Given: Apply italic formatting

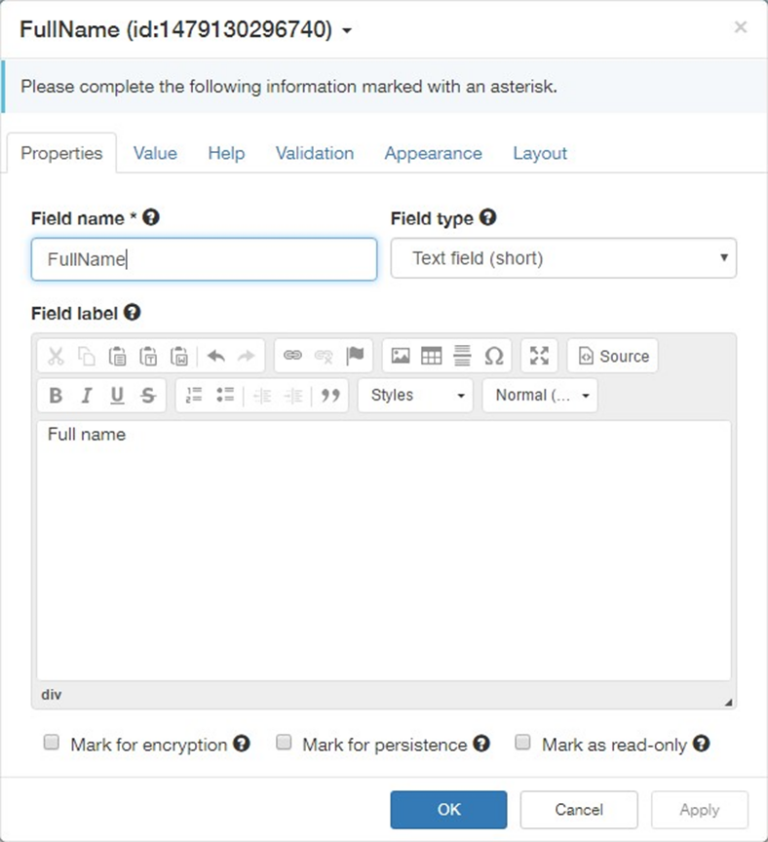Looking at the screenshot, I should [x=86, y=395].
